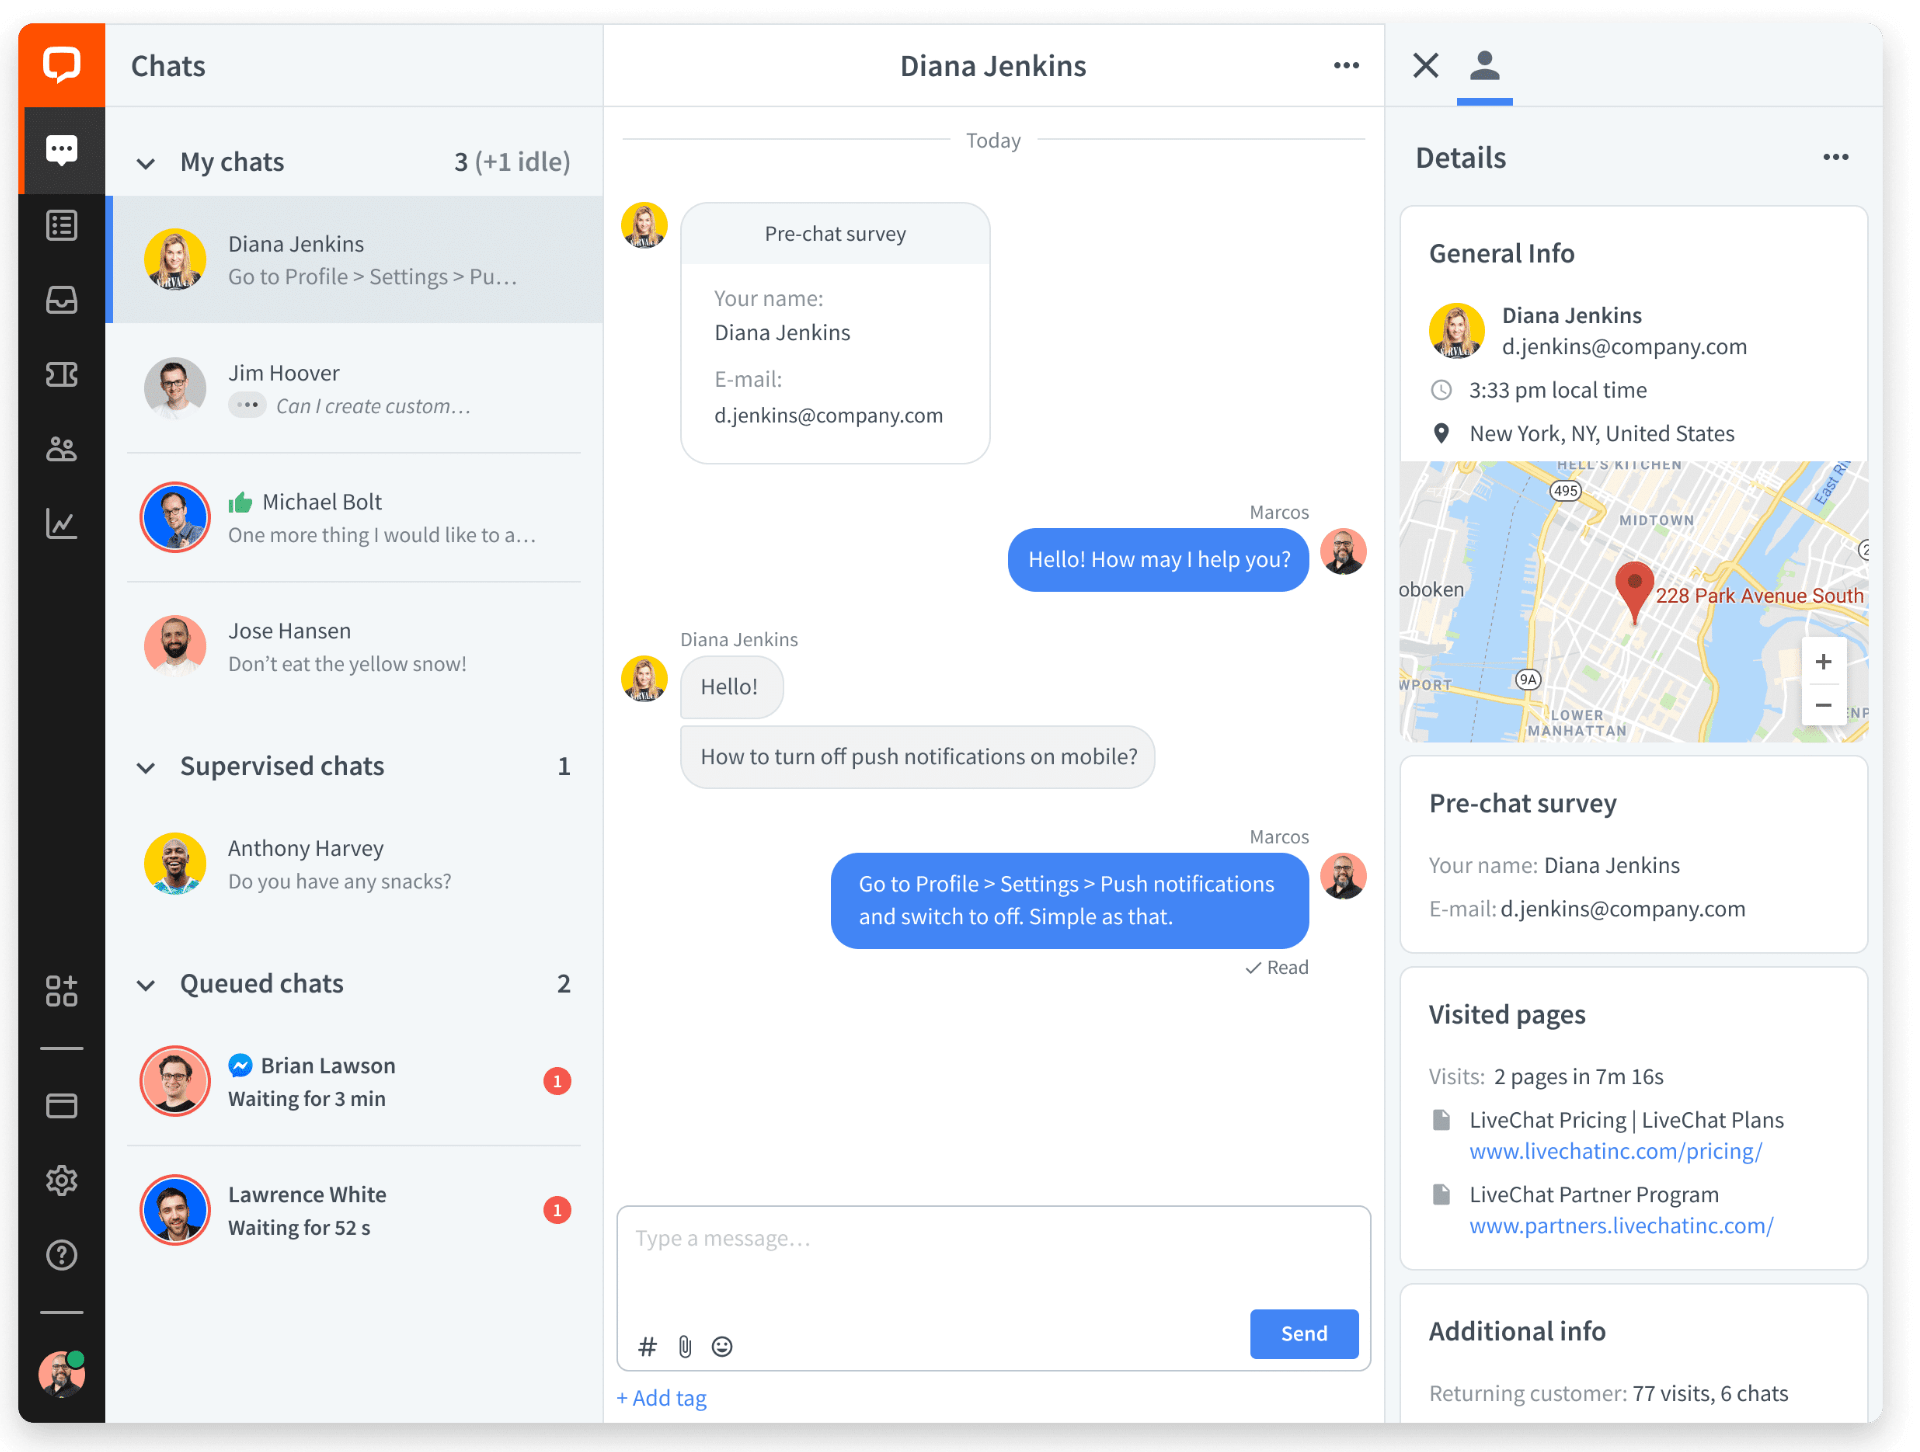Screen dimensions: 1920x1452
Task: Select the customer profile tab
Action: tap(1484, 66)
